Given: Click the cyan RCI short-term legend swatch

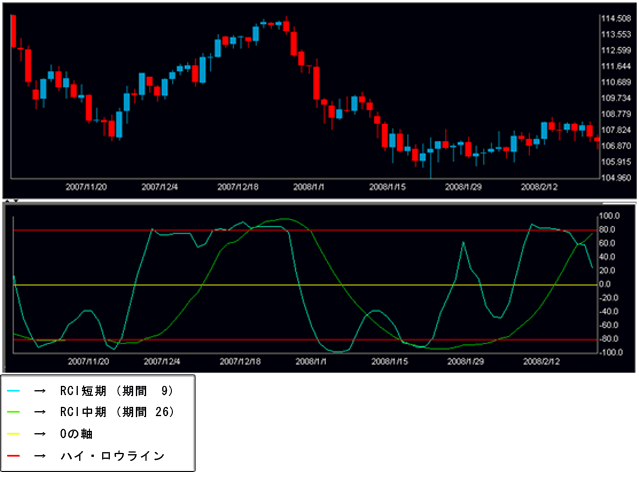Looking at the screenshot, I should click(x=13, y=391).
